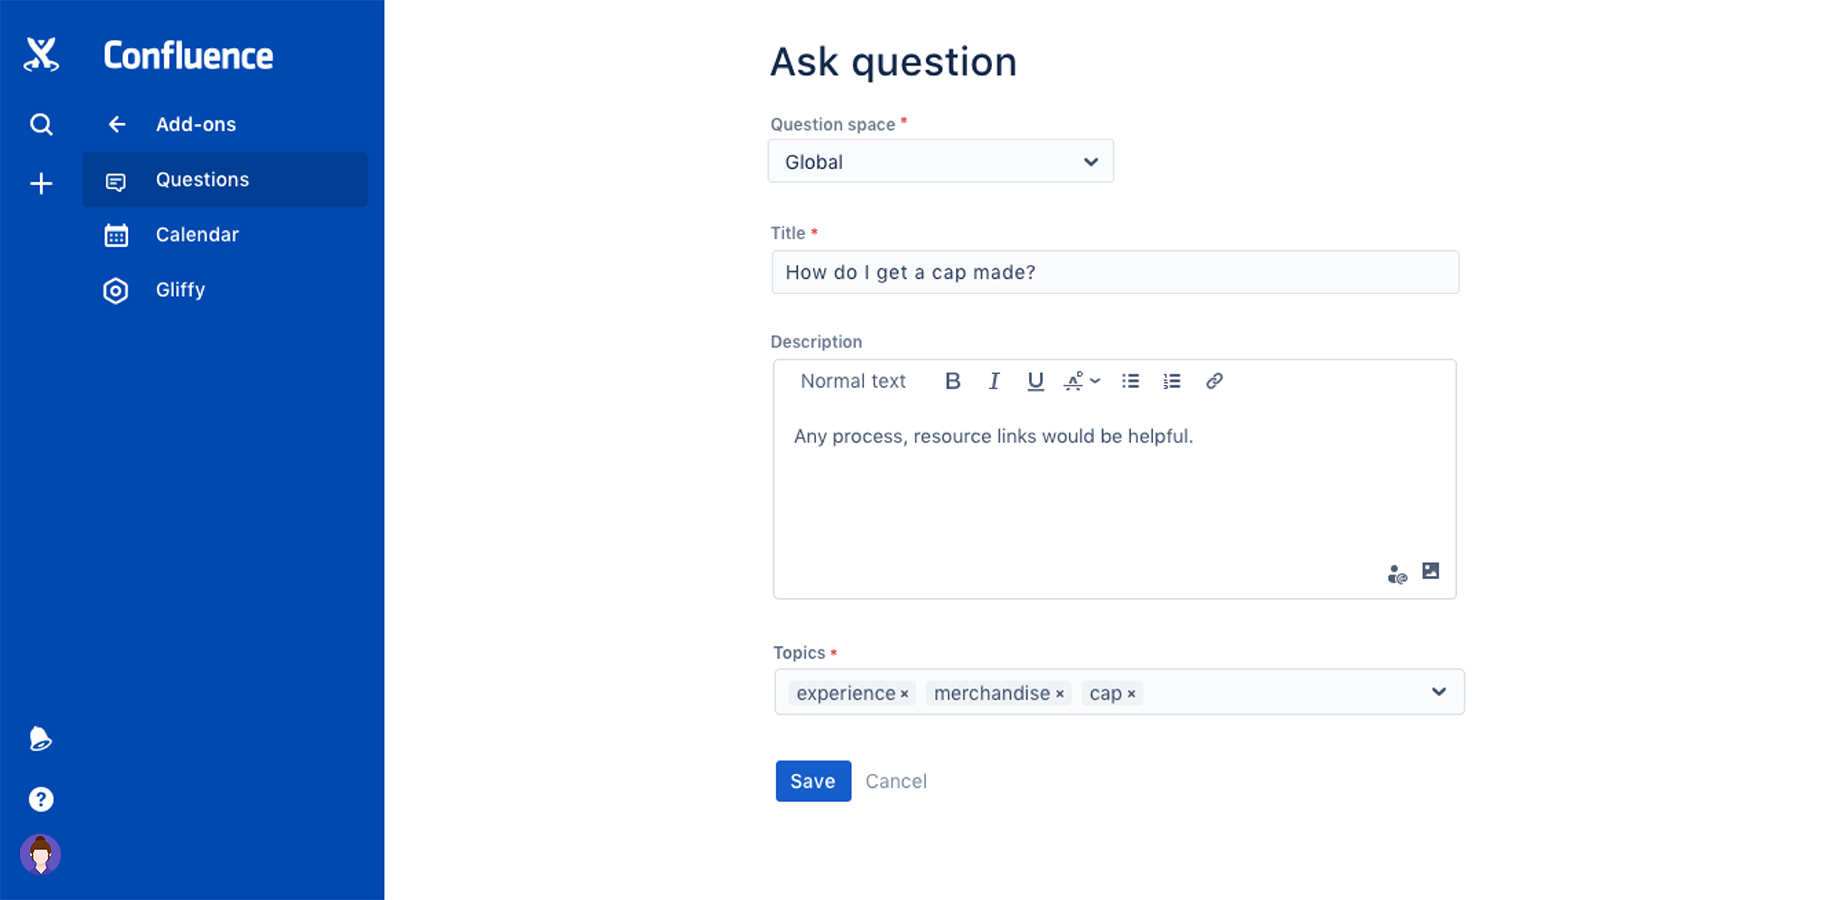Open the notifications icon in sidebar
The width and height of the screenshot is (1840, 900).
coord(41,740)
